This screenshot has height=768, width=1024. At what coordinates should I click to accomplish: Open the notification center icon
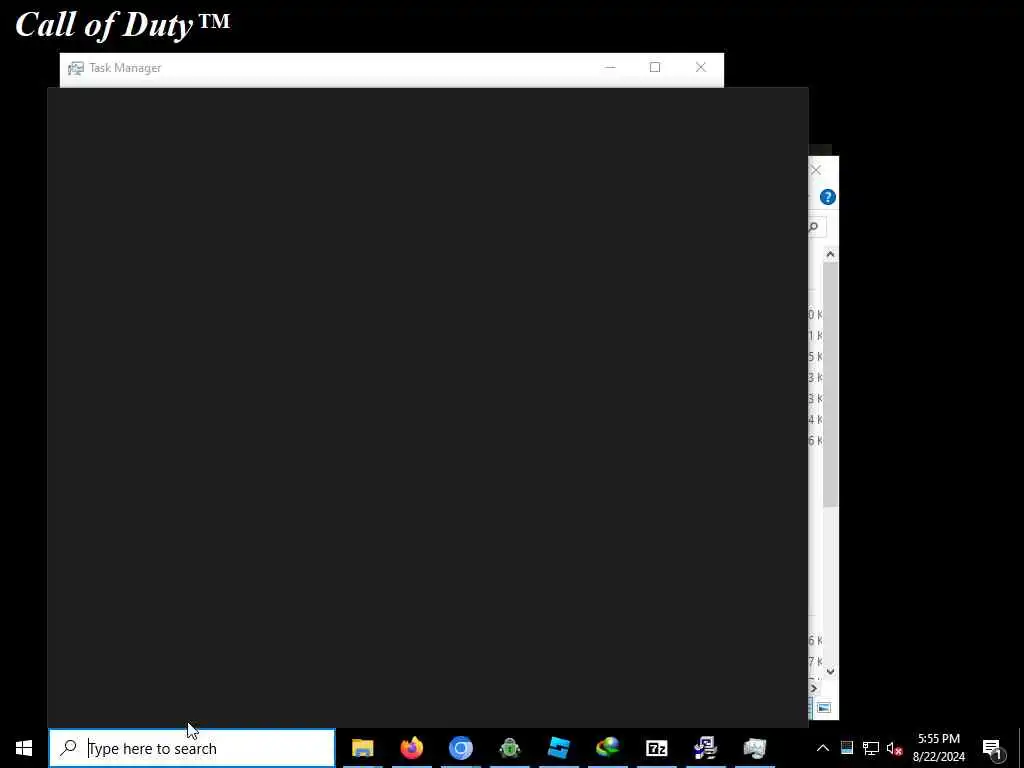[992, 748]
